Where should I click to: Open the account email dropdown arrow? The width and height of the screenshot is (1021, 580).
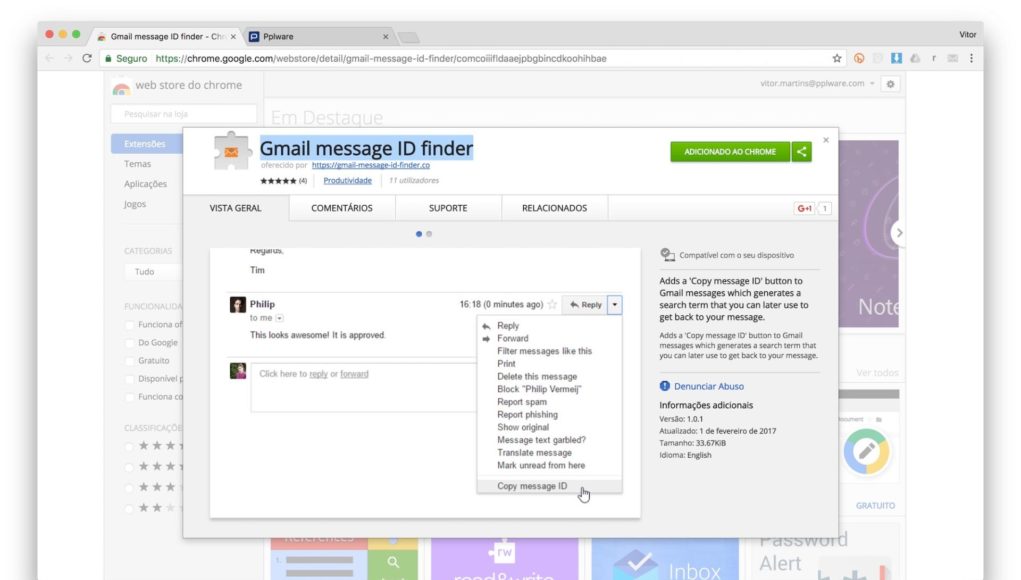coord(872,84)
